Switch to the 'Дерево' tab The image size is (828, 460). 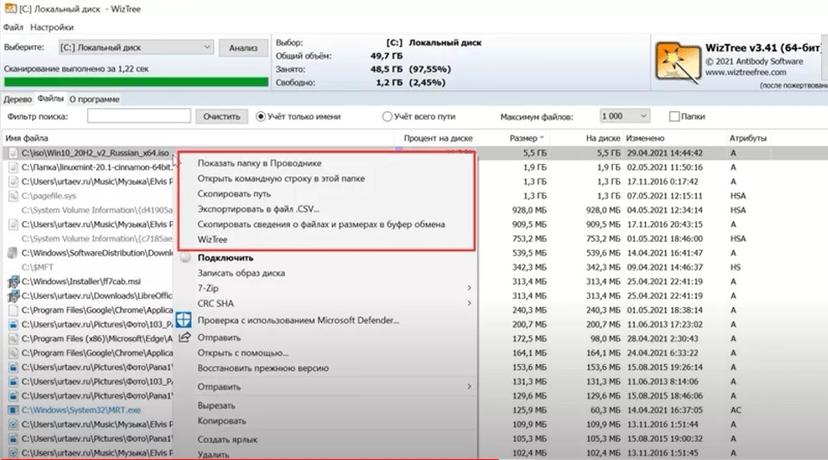(x=17, y=99)
